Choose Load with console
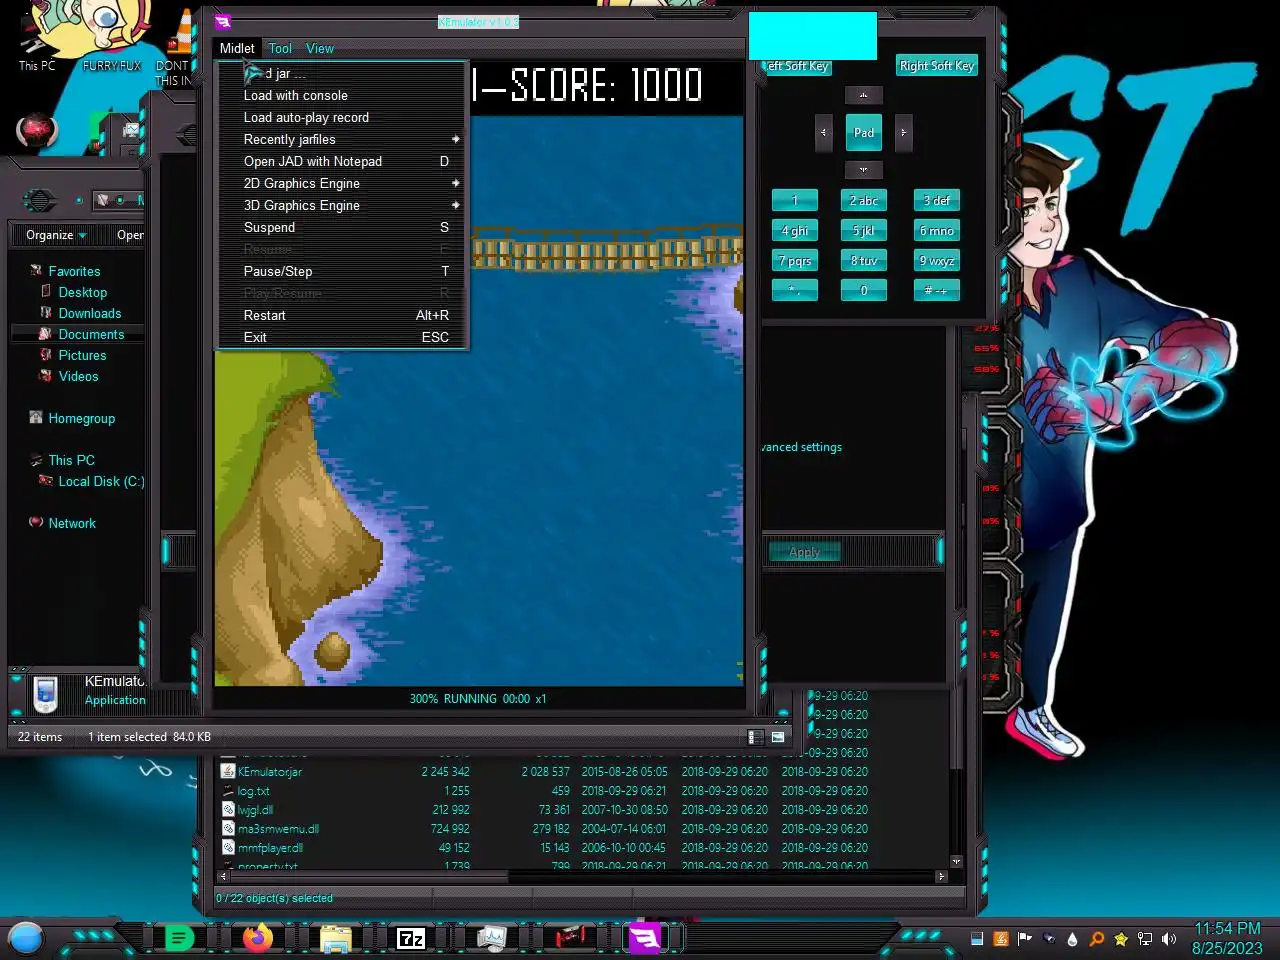Screen dimensions: 1280x960 coord(342,95)
